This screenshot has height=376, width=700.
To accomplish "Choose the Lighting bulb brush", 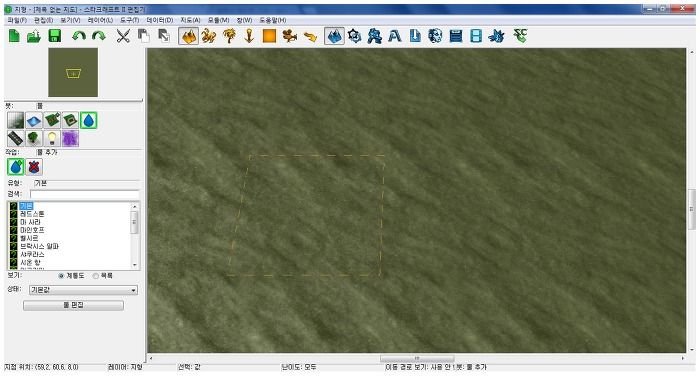I will pos(52,139).
